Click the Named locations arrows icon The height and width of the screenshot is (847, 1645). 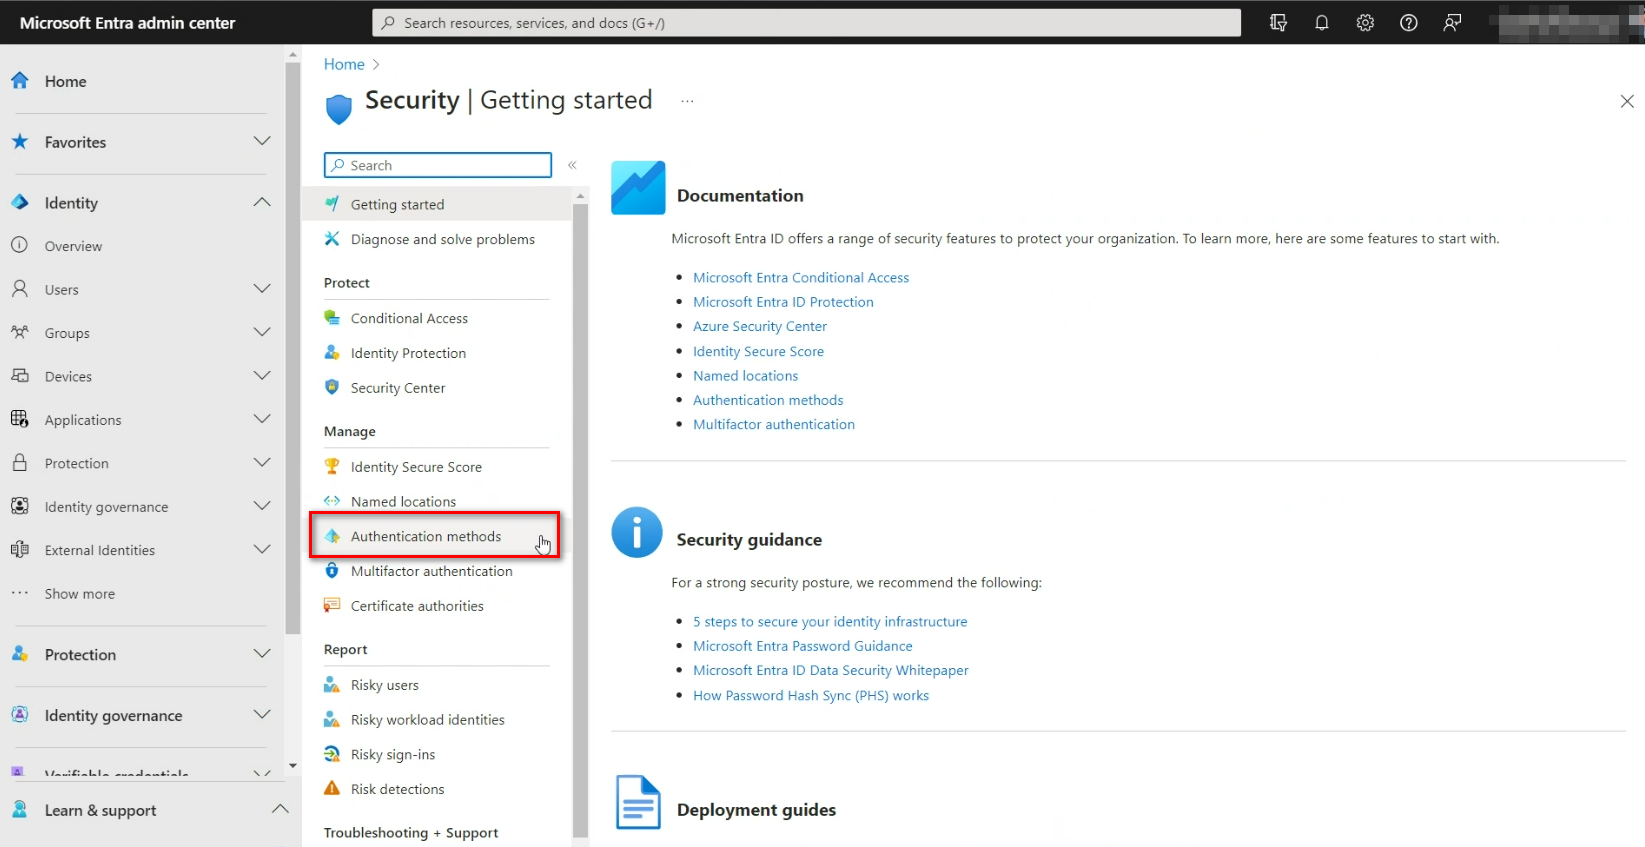click(332, 501)
